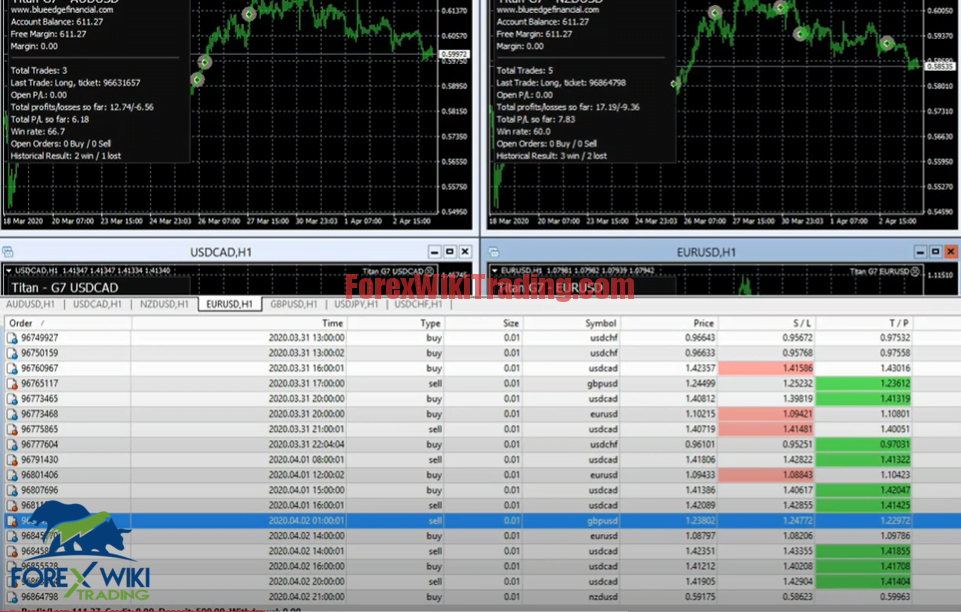
Task: Sort orders by the Order column header
Action: click(x=67, y=323)
